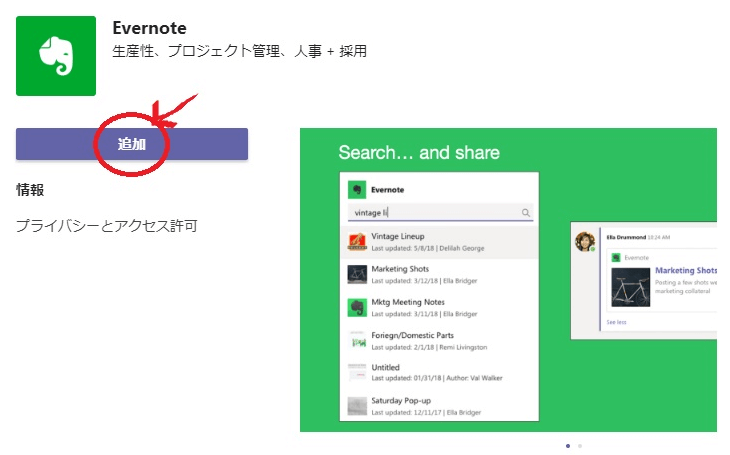The height and width of the screenshot is (455, 730).
Task: Click Ella Drummond's profile avatar
Action: click(585, 242)
